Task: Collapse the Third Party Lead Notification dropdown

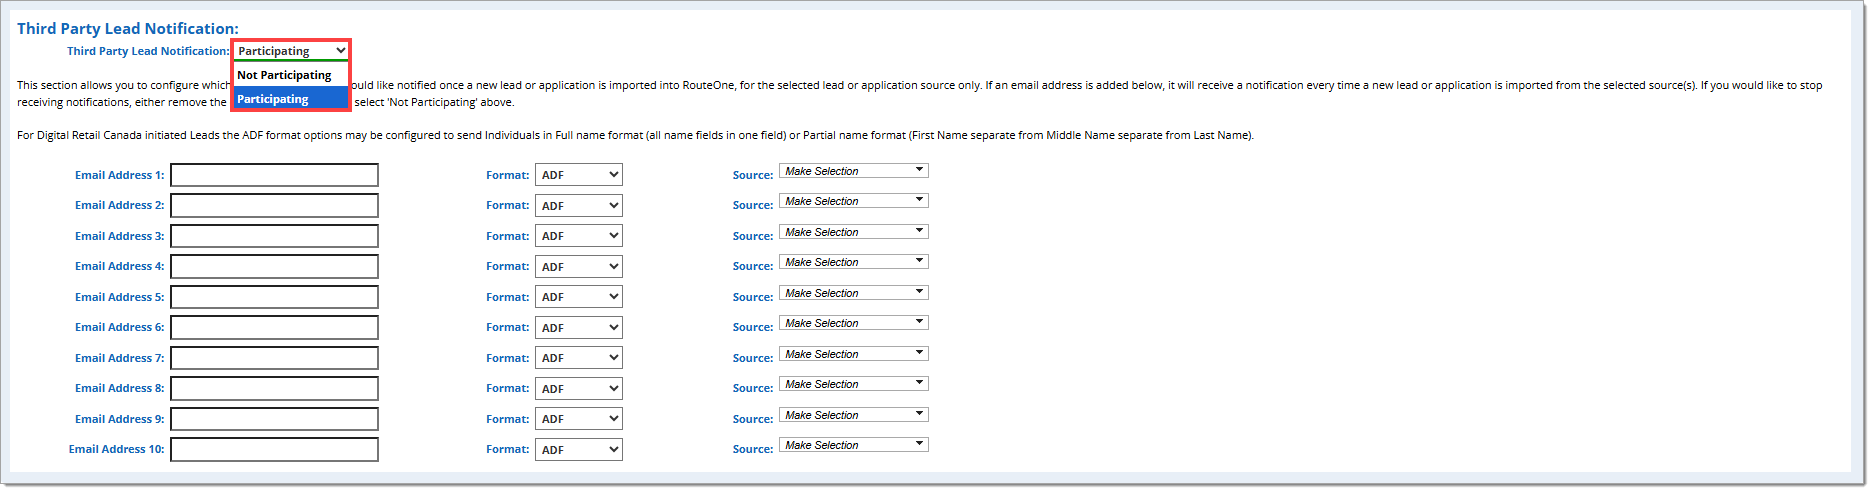Action: 291,51
